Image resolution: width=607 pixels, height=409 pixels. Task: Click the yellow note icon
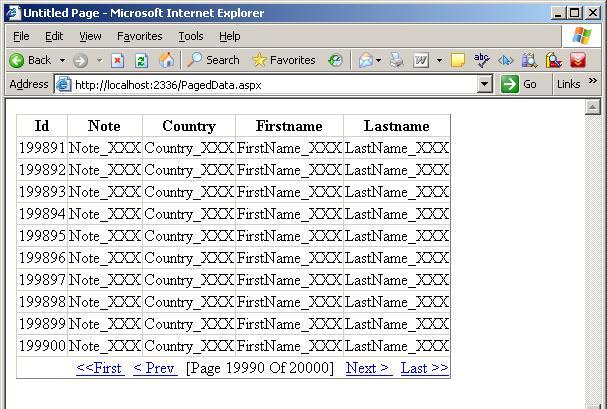click(x=458, y=61)
